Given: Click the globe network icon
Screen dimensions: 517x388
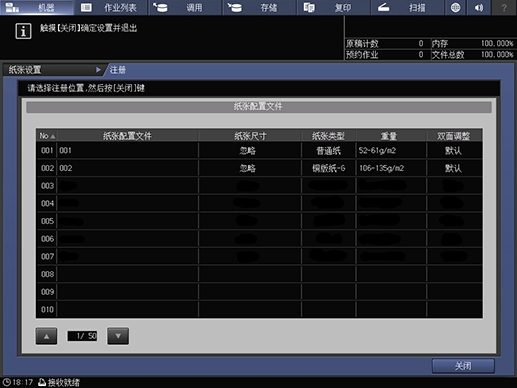Looking at the screenshot, I should 455,7.
